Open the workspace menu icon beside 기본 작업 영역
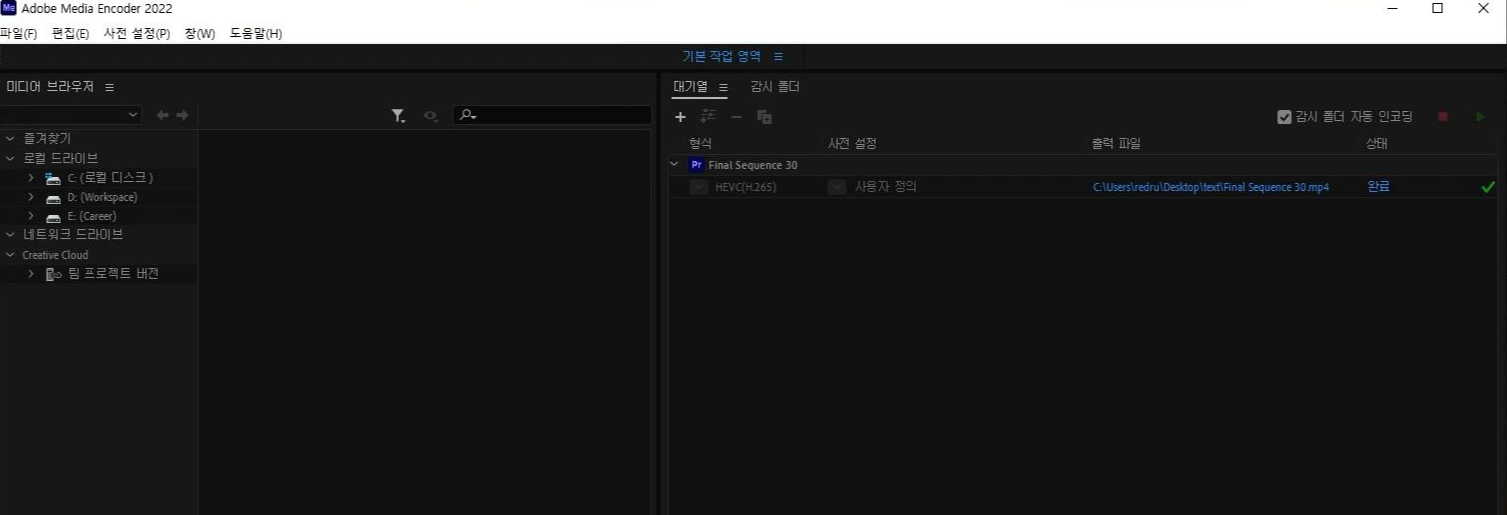This screenshot has height=515, width=1507. click(x=779, y=57)
